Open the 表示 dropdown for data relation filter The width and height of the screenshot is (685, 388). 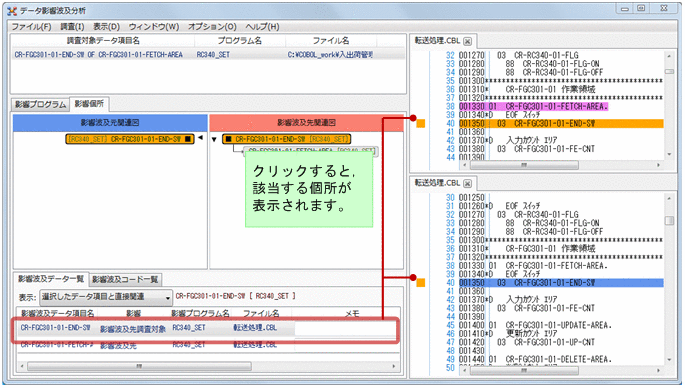pos(106,297)
